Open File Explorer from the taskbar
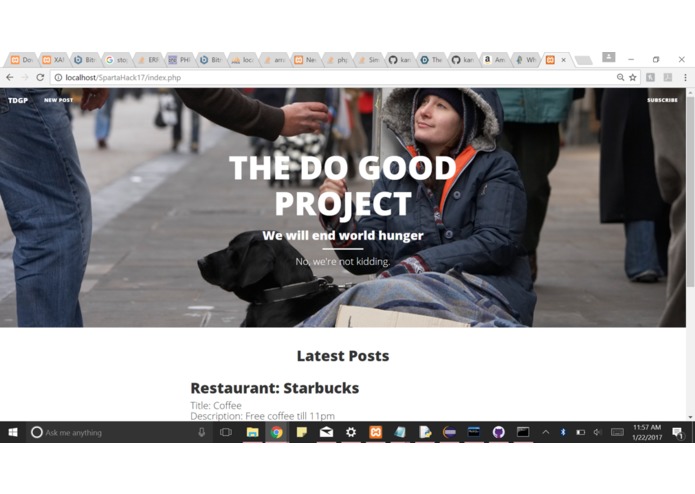Viewport: 695px width, 494px height. 252,432
